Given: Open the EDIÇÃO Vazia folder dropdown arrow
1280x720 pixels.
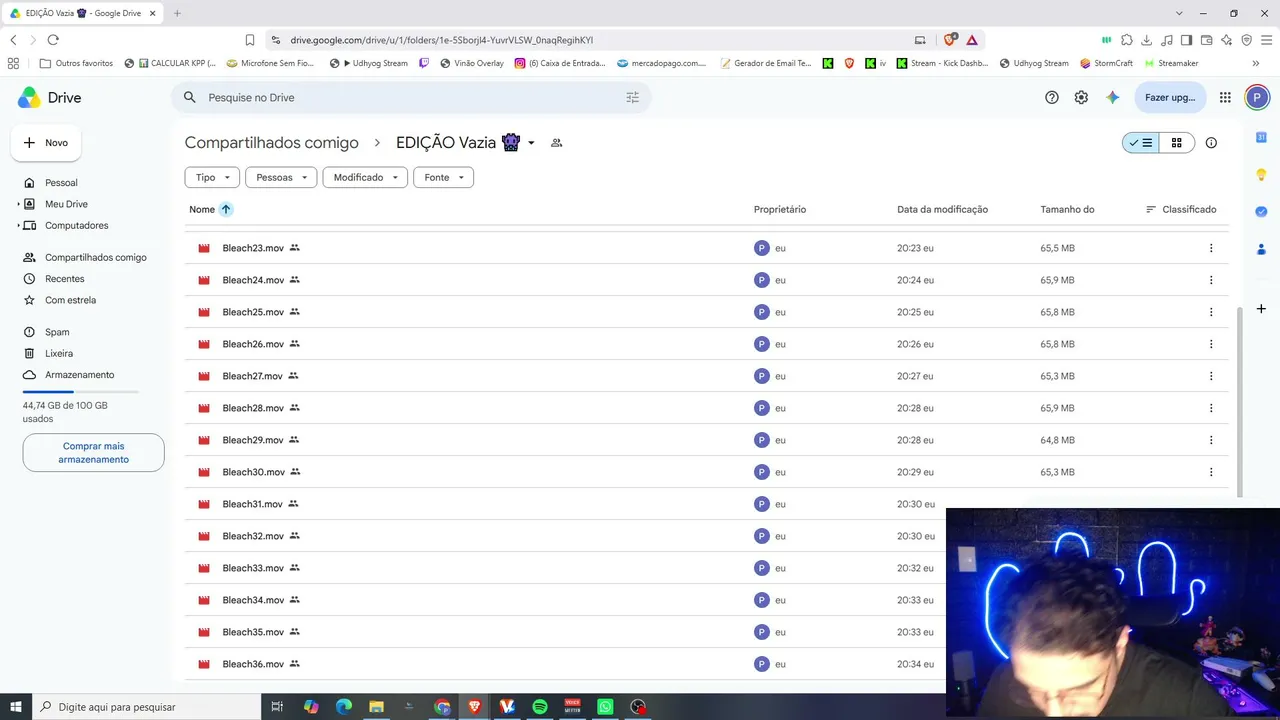Looking at the screenshot, I should (531, 143).
